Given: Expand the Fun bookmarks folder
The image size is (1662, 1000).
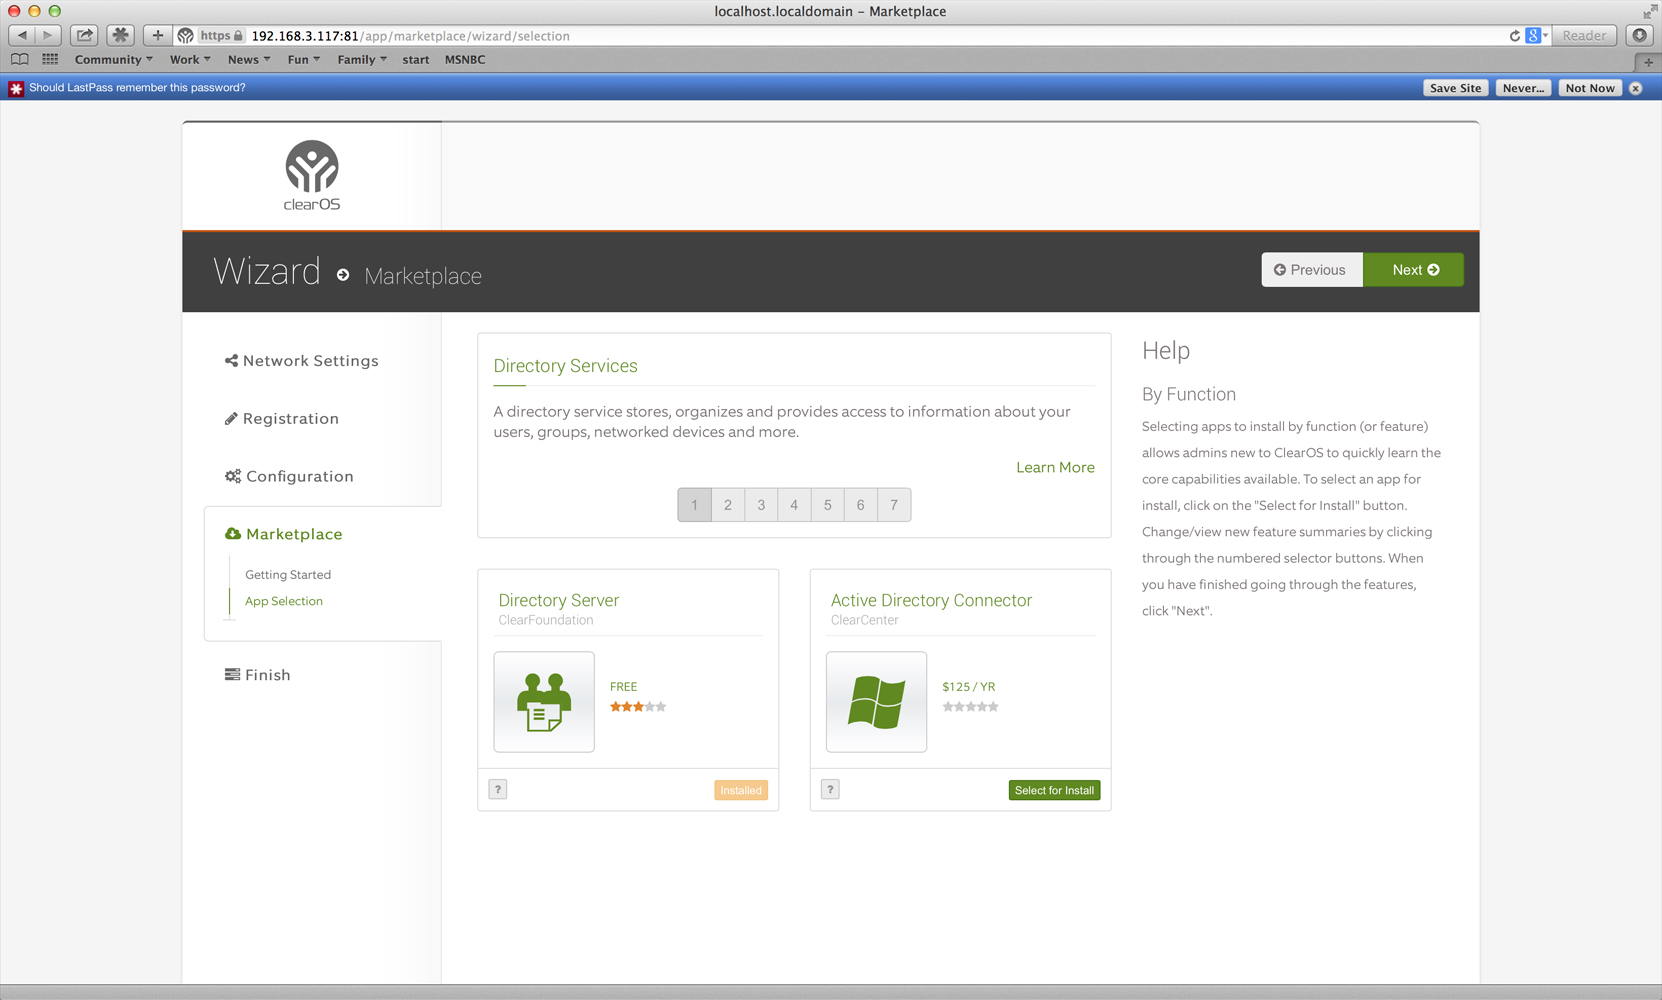Looking at the screenshot, I should [x=304, y=60].
